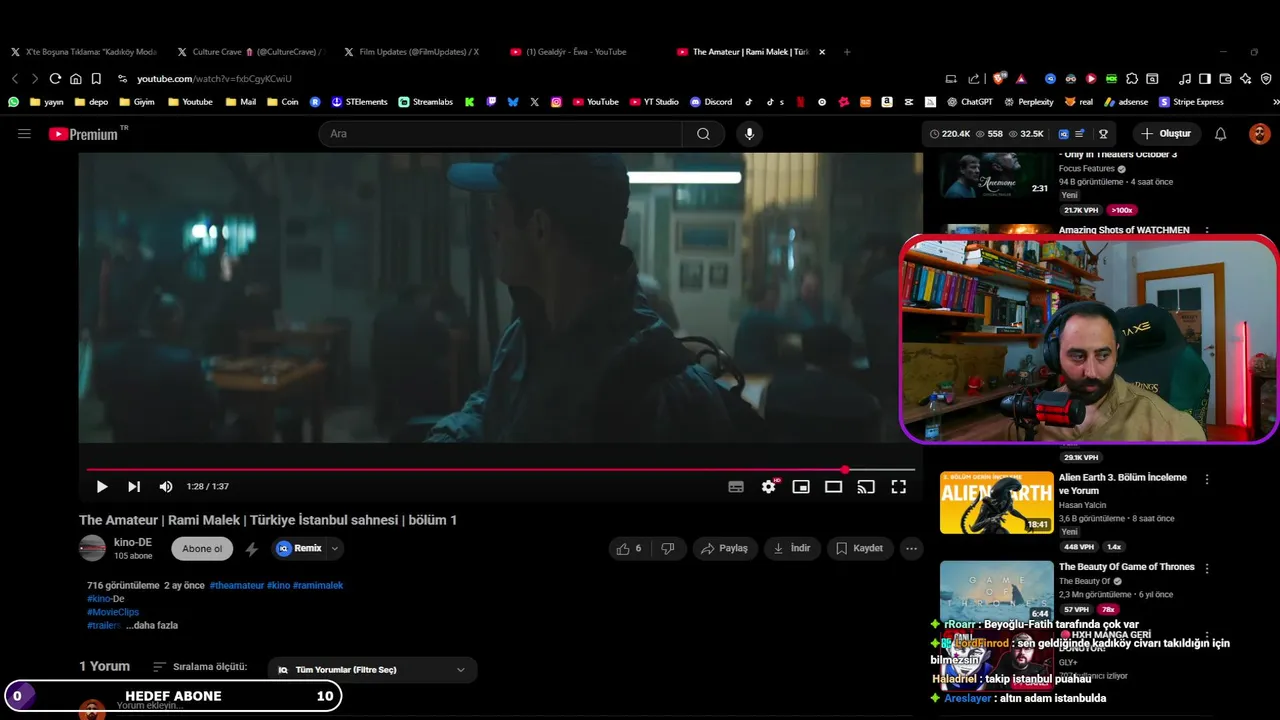
Task: Open options for The Beauty Of Game of Thrones
Action: (x=1207, y=569)
